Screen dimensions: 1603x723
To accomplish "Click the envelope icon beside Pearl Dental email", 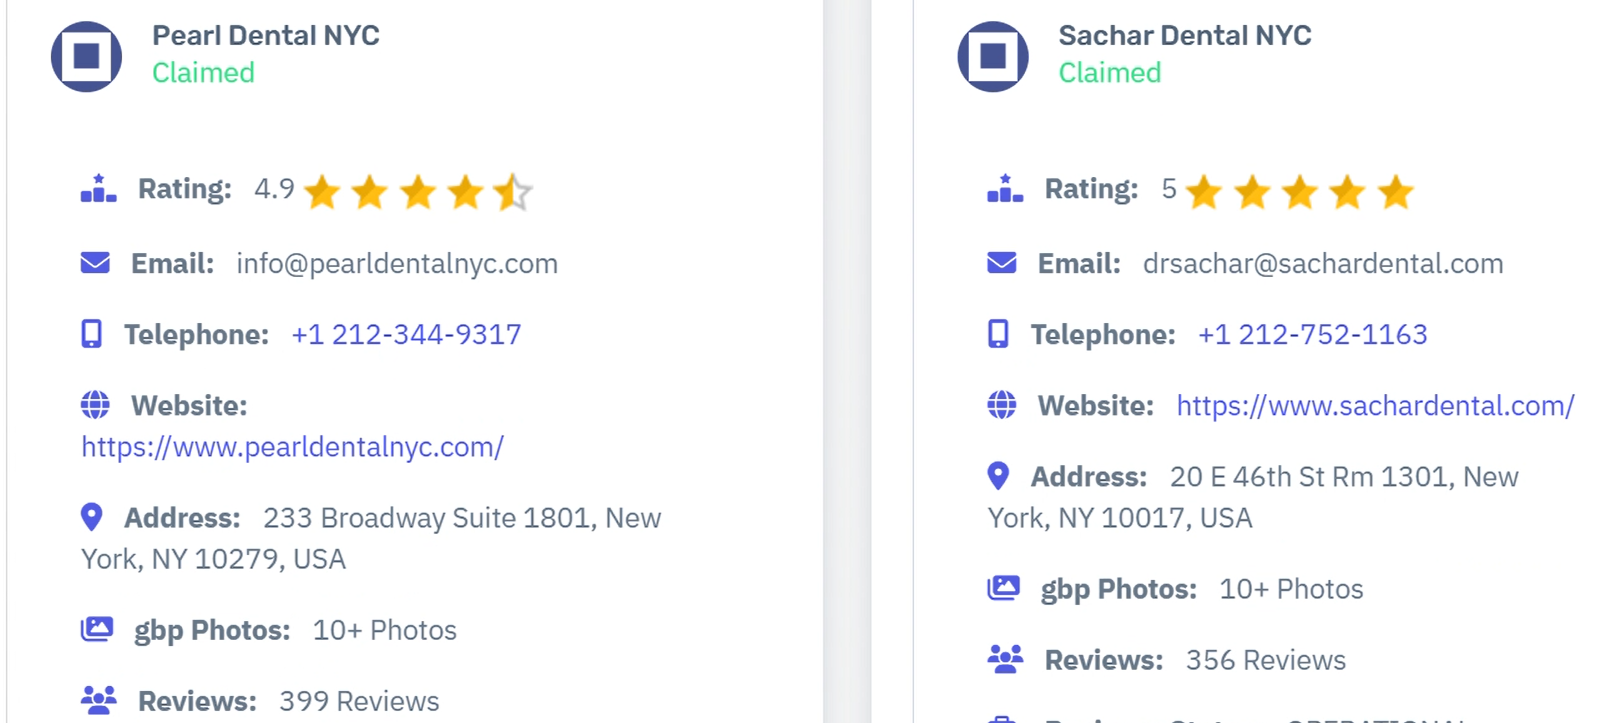I will pos(95,263).
